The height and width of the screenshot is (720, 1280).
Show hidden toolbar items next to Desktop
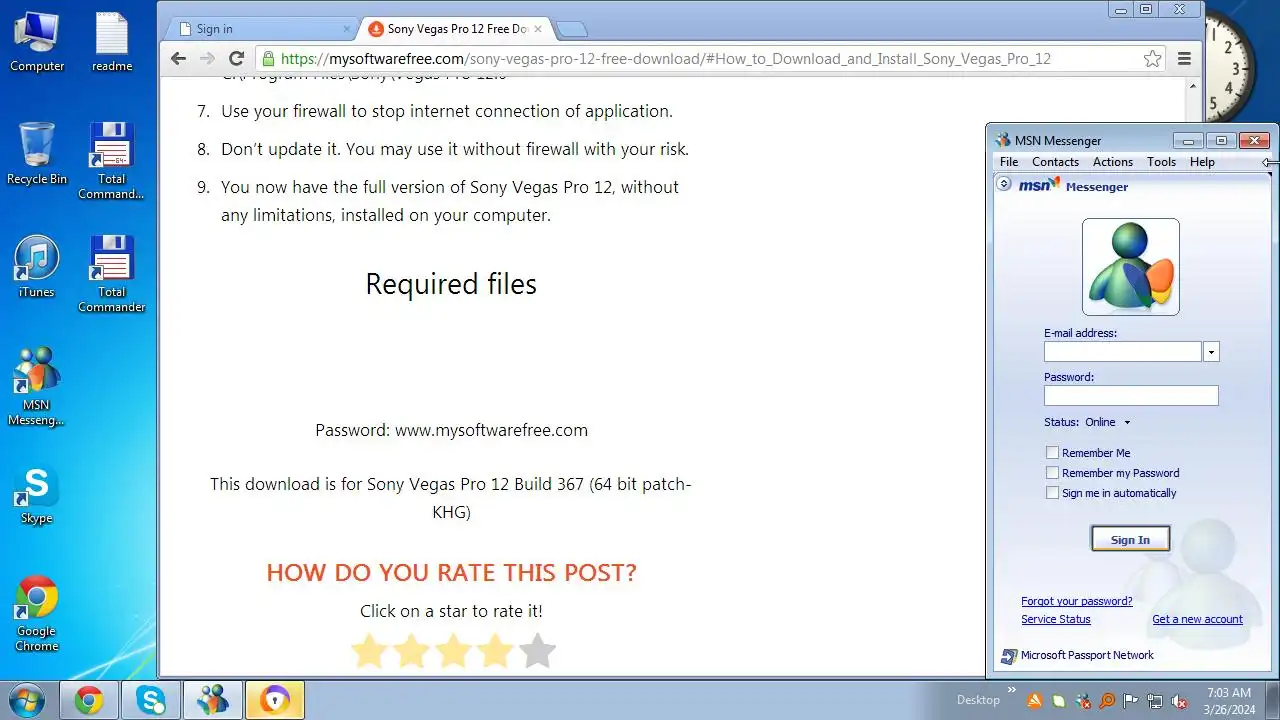(x=1011, y=691)
